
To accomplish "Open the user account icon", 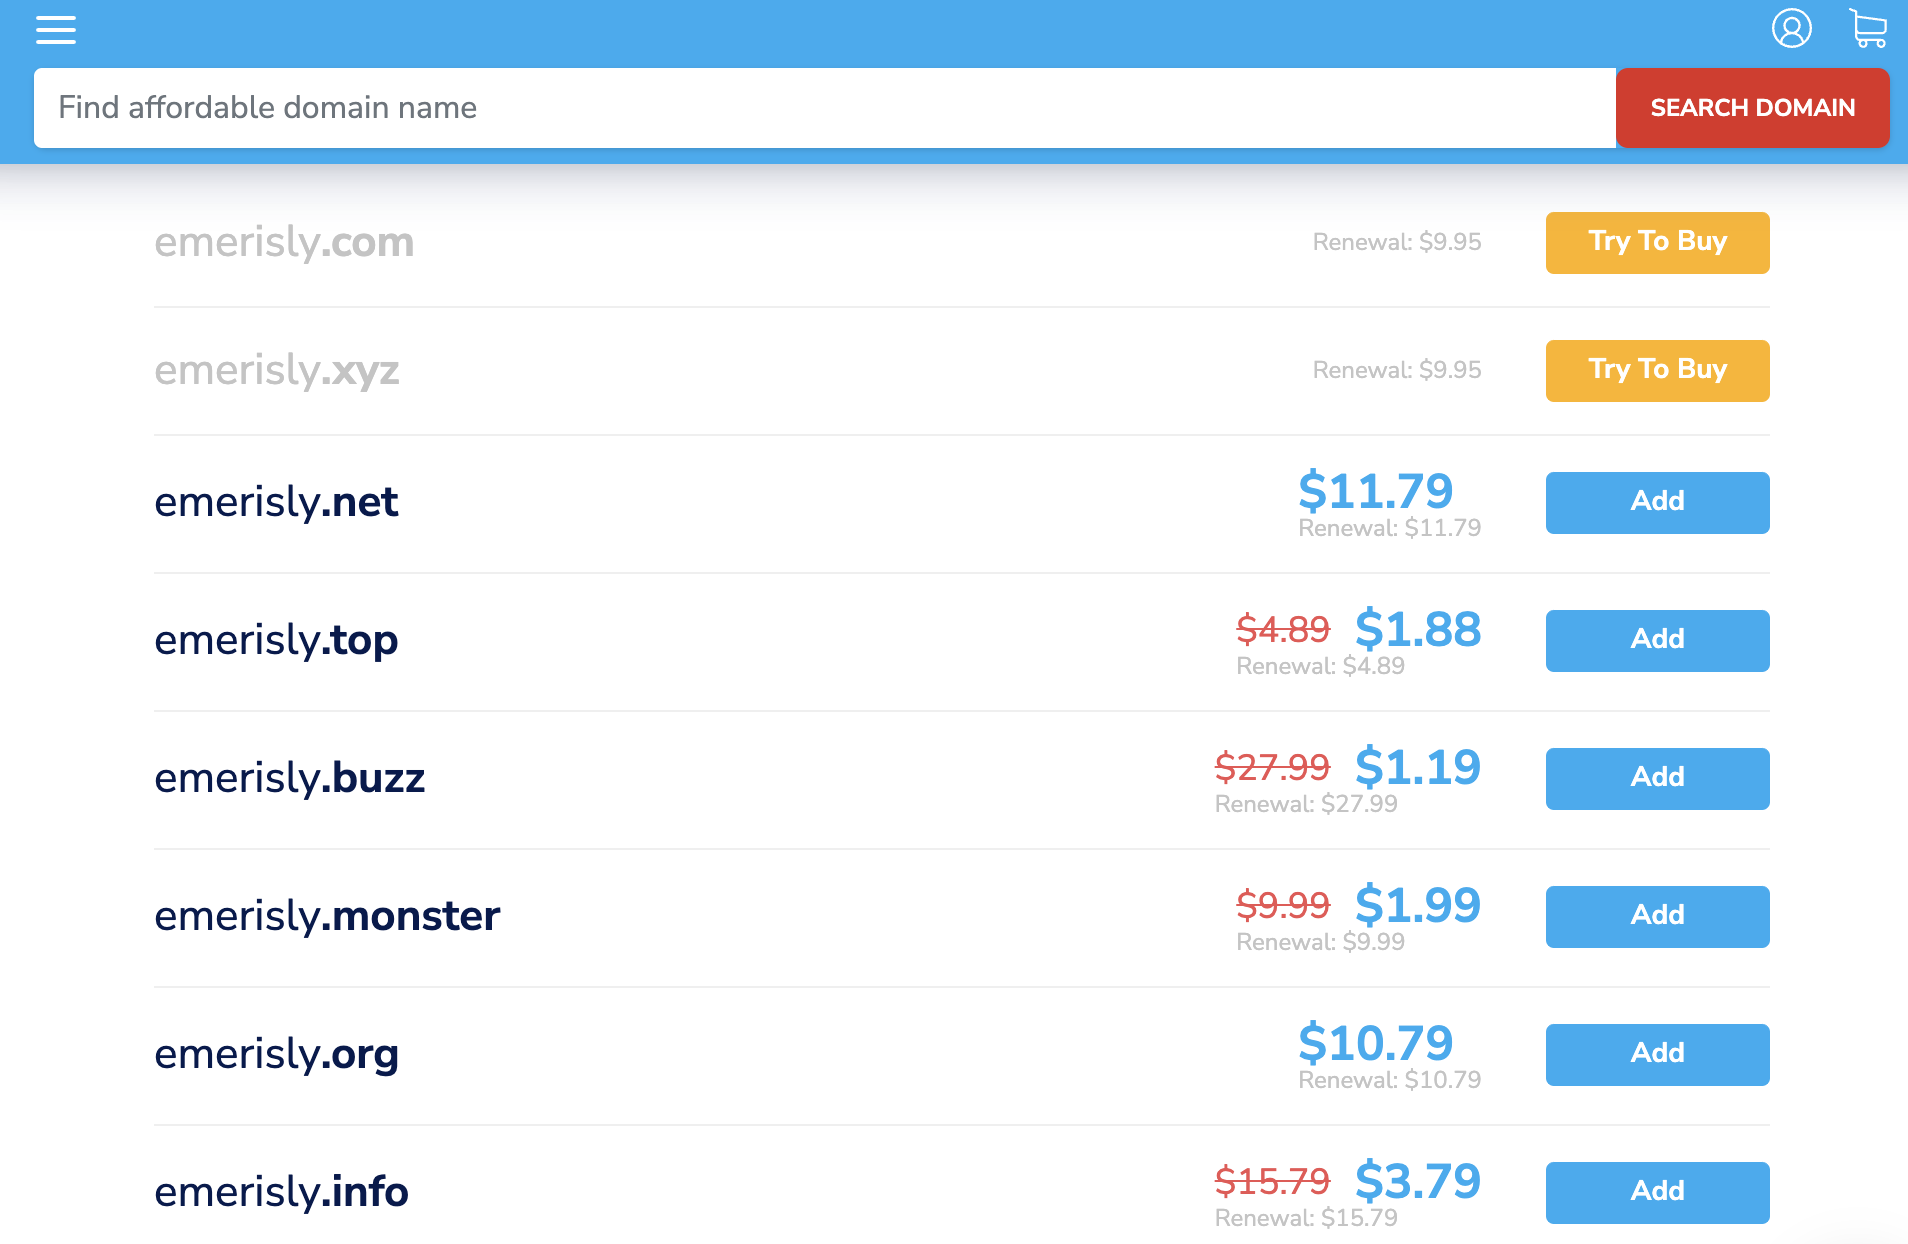I will [1791, 29].
